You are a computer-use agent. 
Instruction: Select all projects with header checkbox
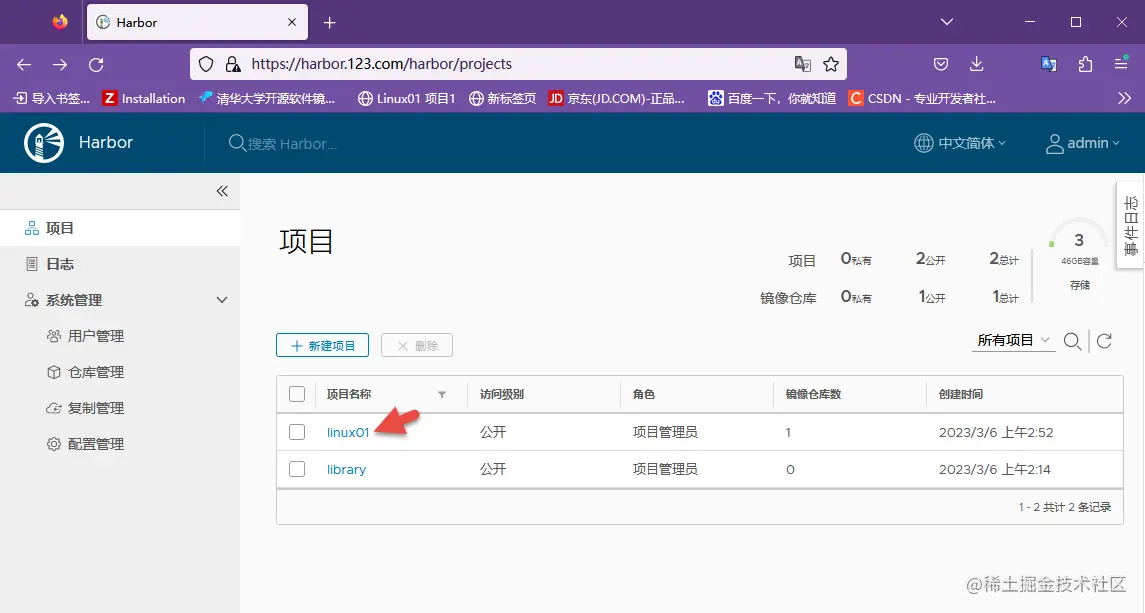(x=297, y=395)
